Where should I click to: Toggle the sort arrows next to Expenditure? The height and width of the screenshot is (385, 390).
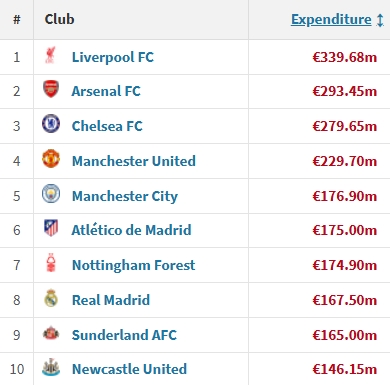click(380, 20)
